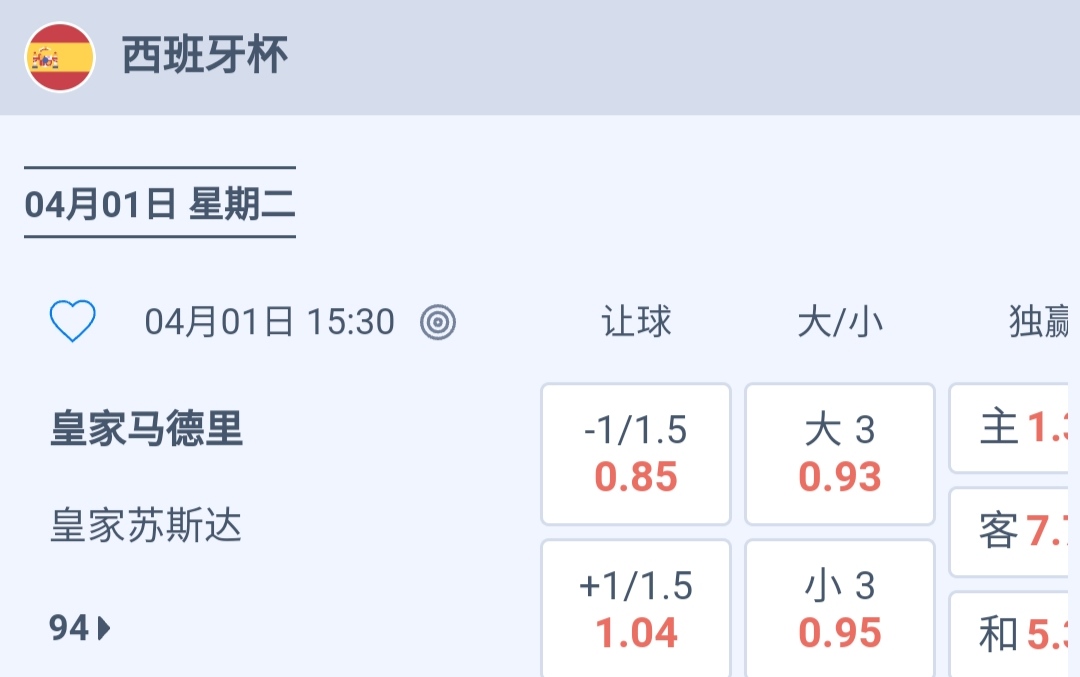Viewport: 1080px width, 677px height.
Task: Open 皇家马德里 team name
Action: [x=147, y=429]
